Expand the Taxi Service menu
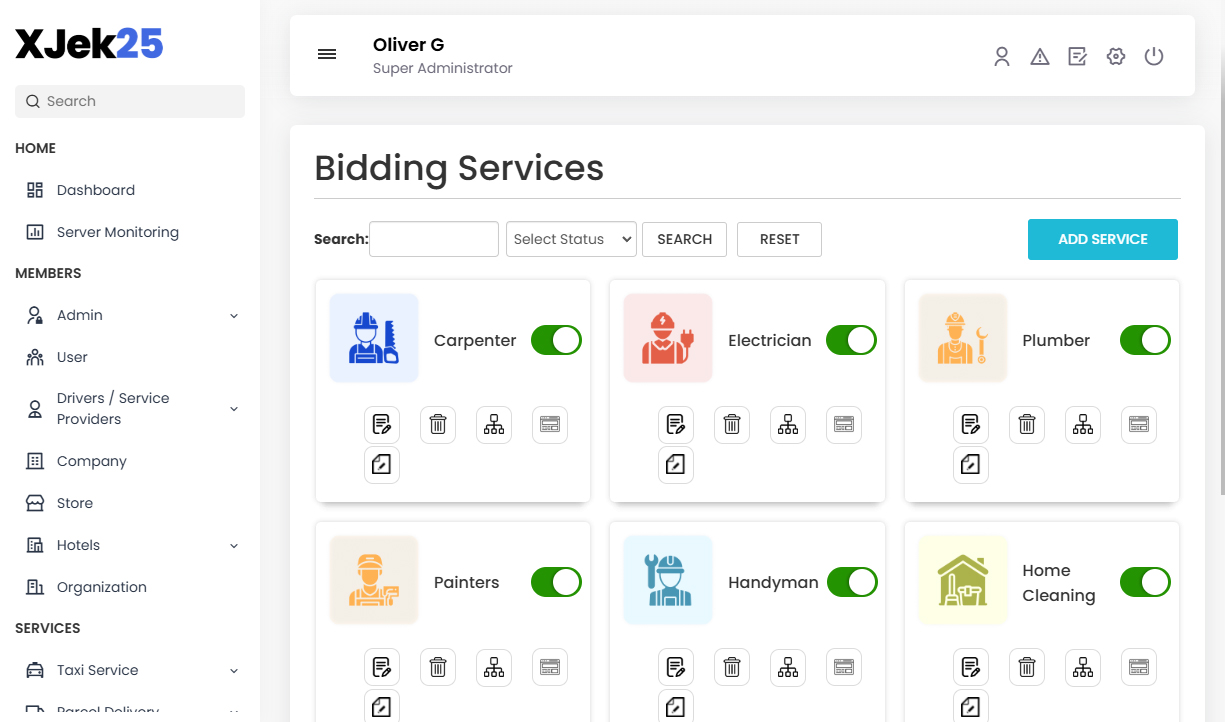The height and width of the screenshot is (722, 1225). tap(130, 670)
